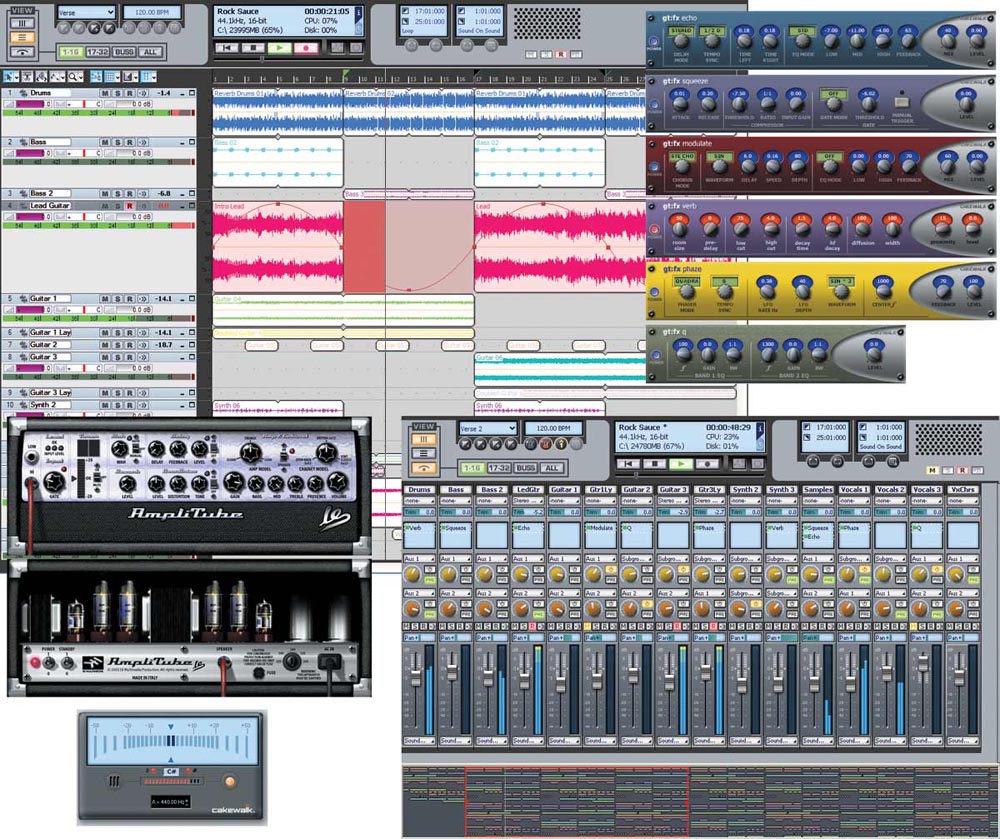Open the Stereo input dropdown on the LedGtr mixer strip

click(x=528, y=501)
